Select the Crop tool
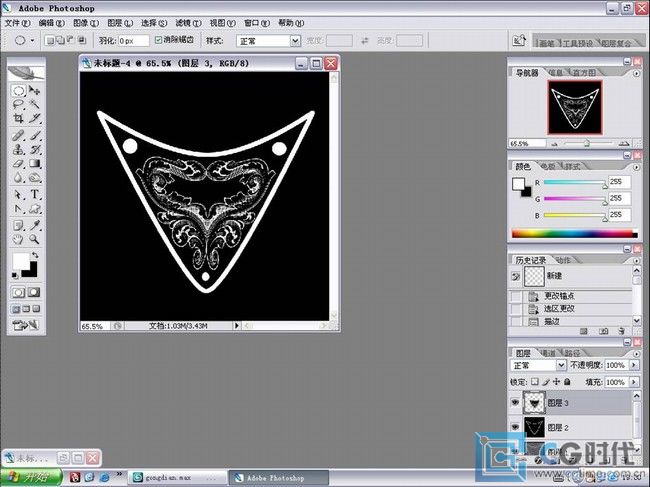The height and width of the screenshot is (487, 650). coord(18,119)
